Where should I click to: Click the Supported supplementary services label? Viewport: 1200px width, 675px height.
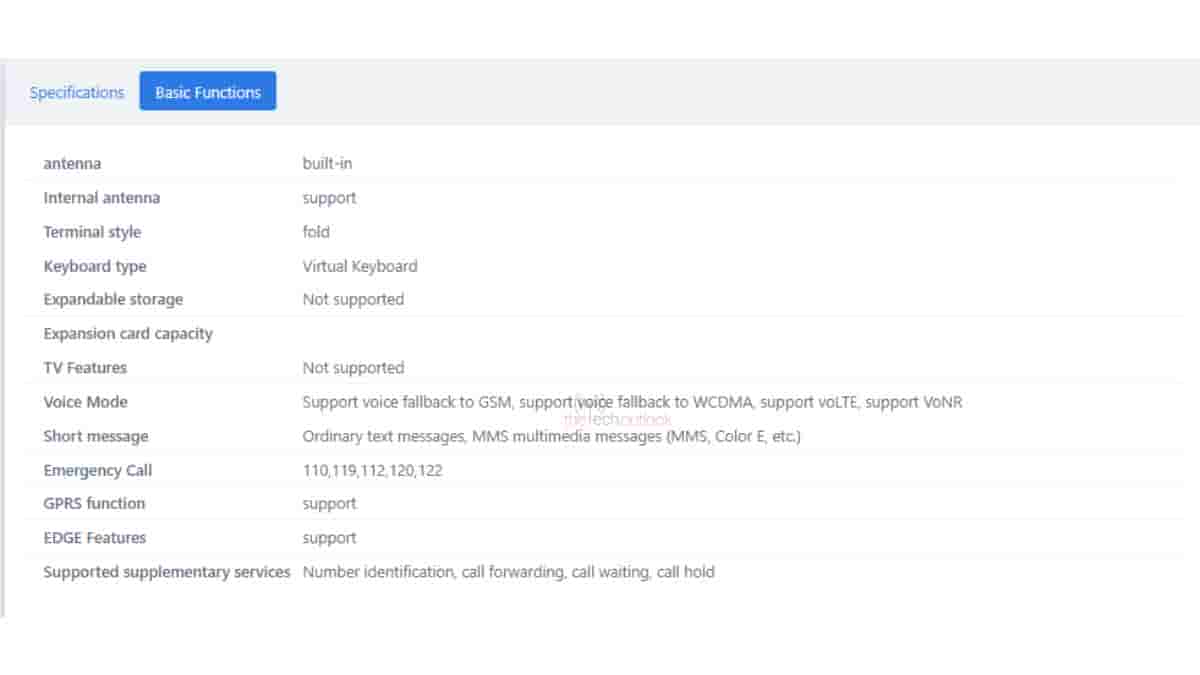tap(167, 572)
